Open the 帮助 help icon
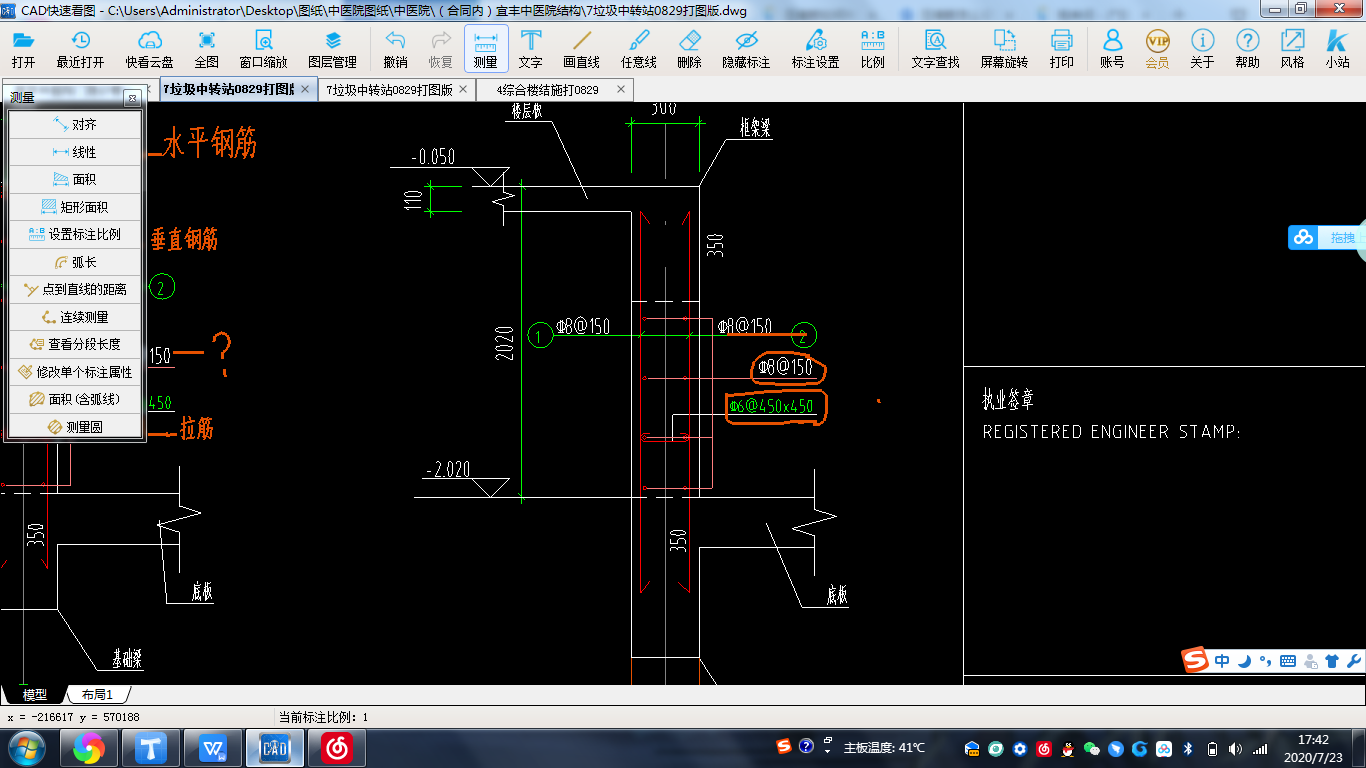This screenshot has height=768, width=1366. [x=1247, y=49]
